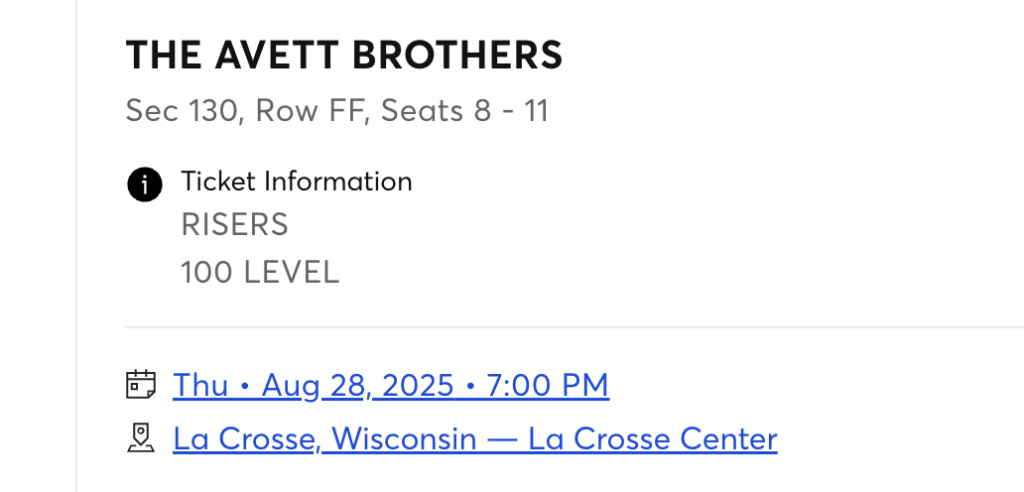Screen dimensions: 1024x492
Task: Click the dash separator in venue link
Action: pos(502,439)
